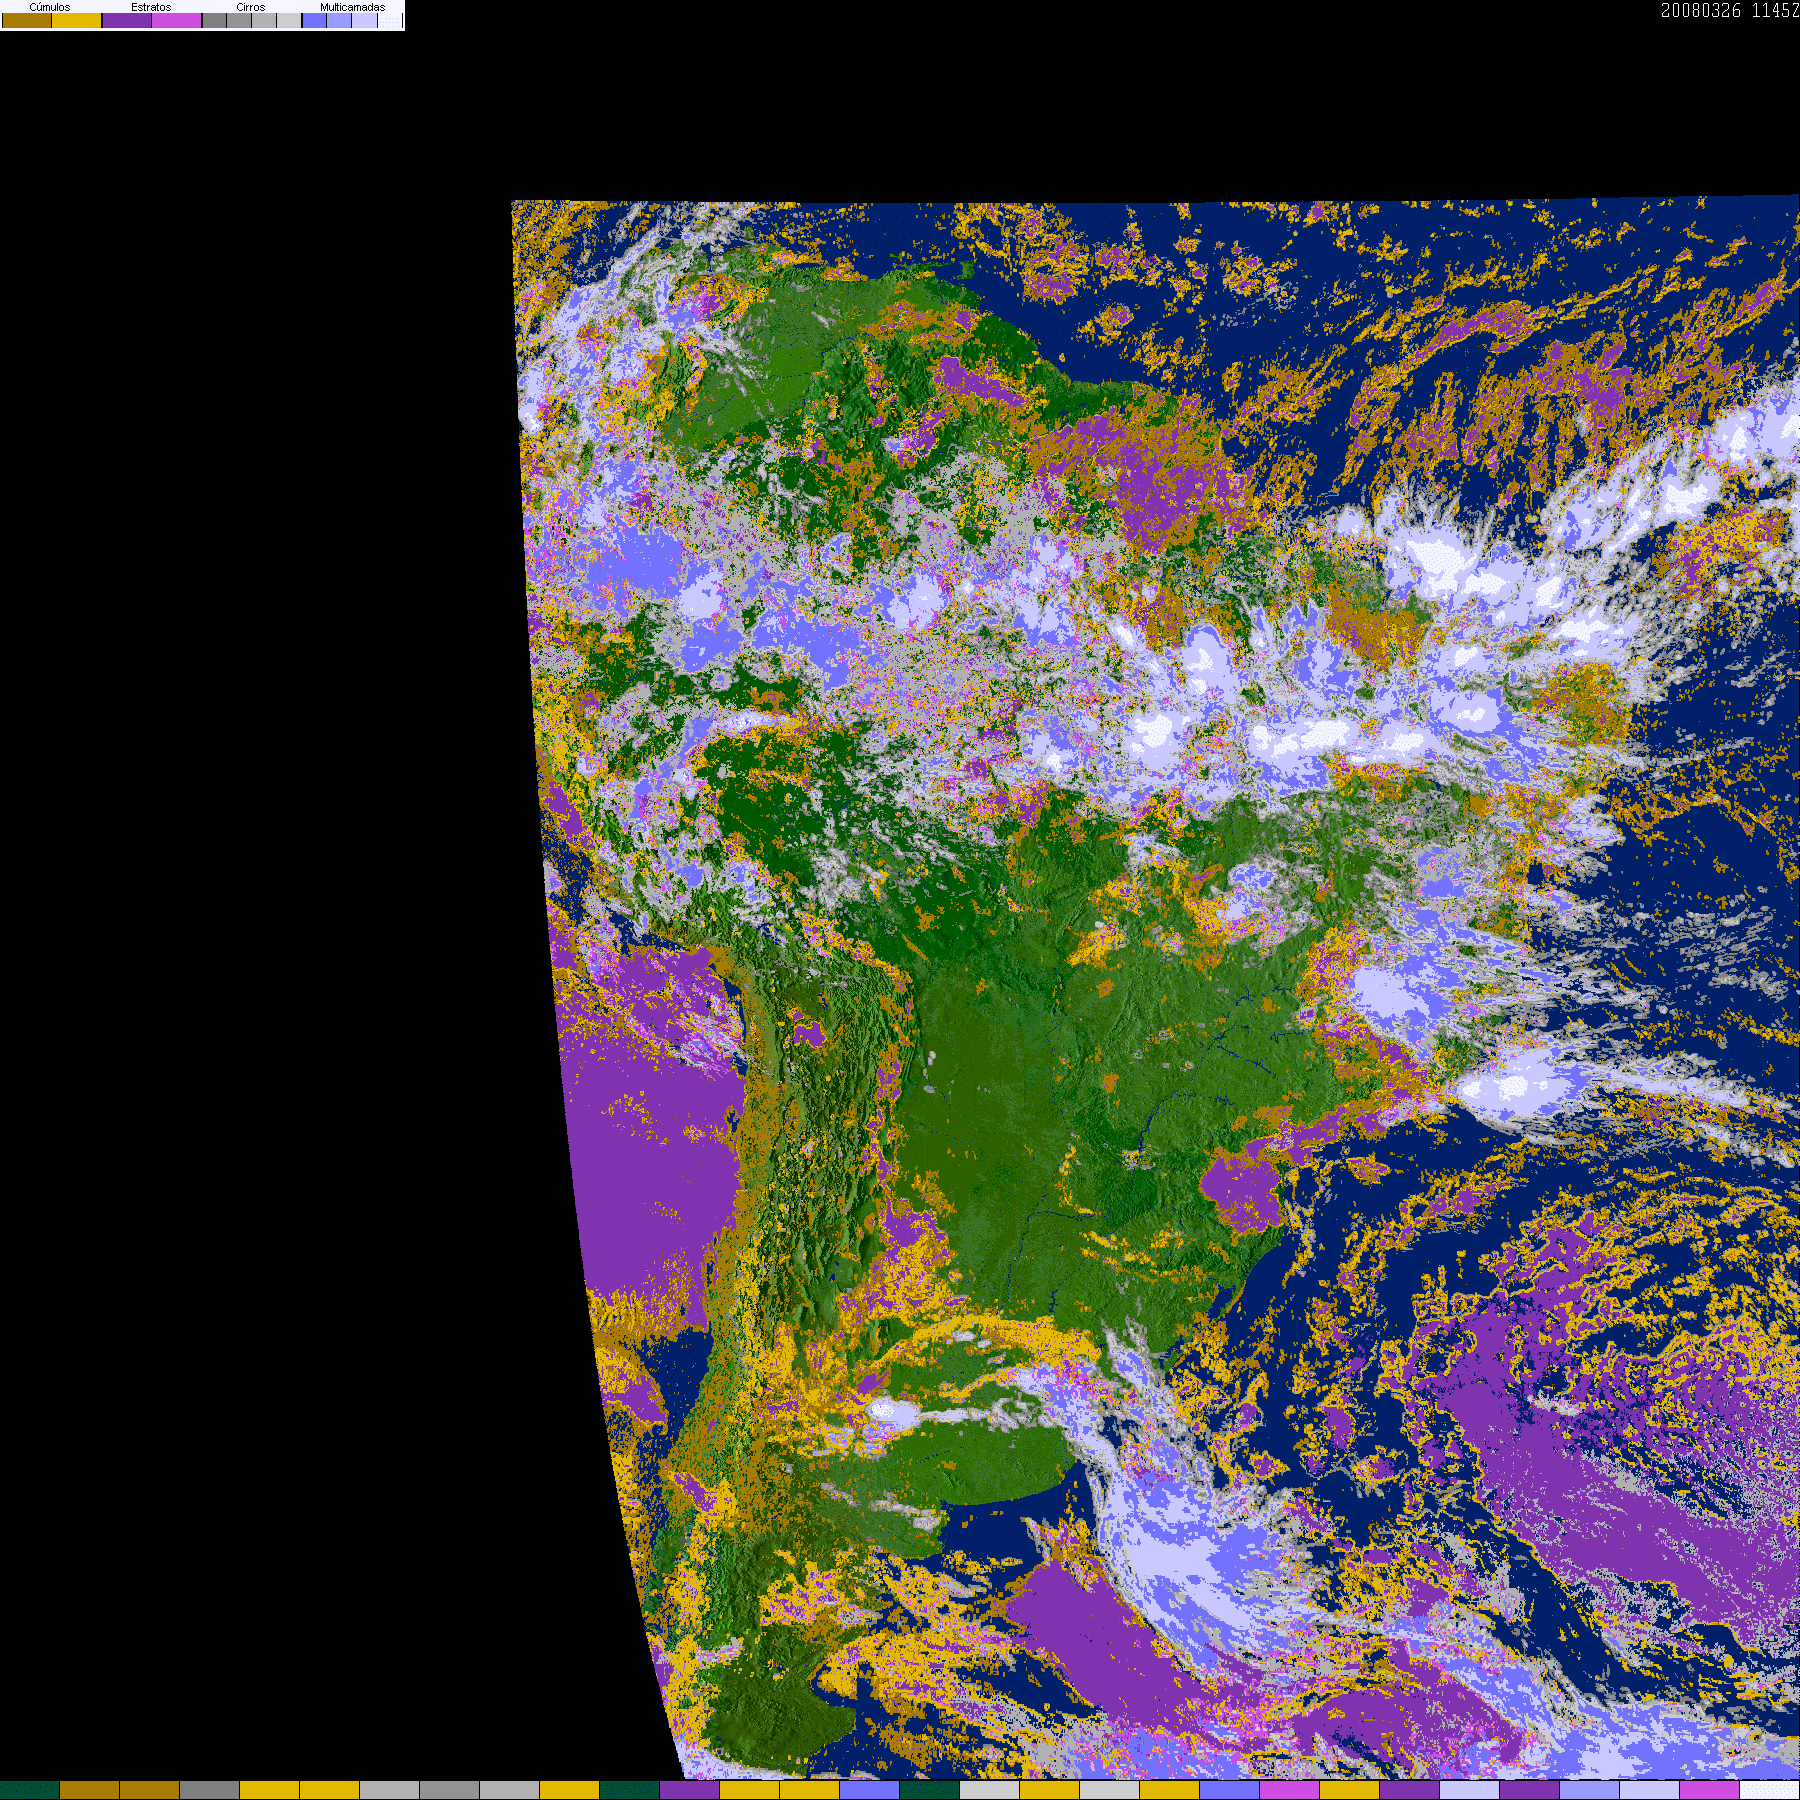Click the white dotted Multicamadas legend swatch
The width and height of the screenshot is (1800, 1800).
point(390,20)
